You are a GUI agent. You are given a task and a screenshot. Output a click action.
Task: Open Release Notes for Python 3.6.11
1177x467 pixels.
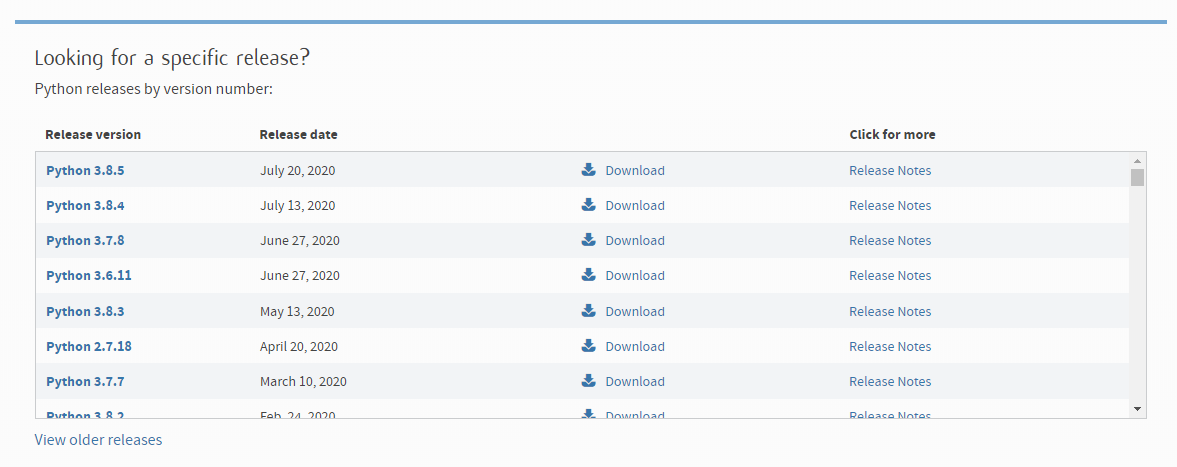[x=890, y=276]
